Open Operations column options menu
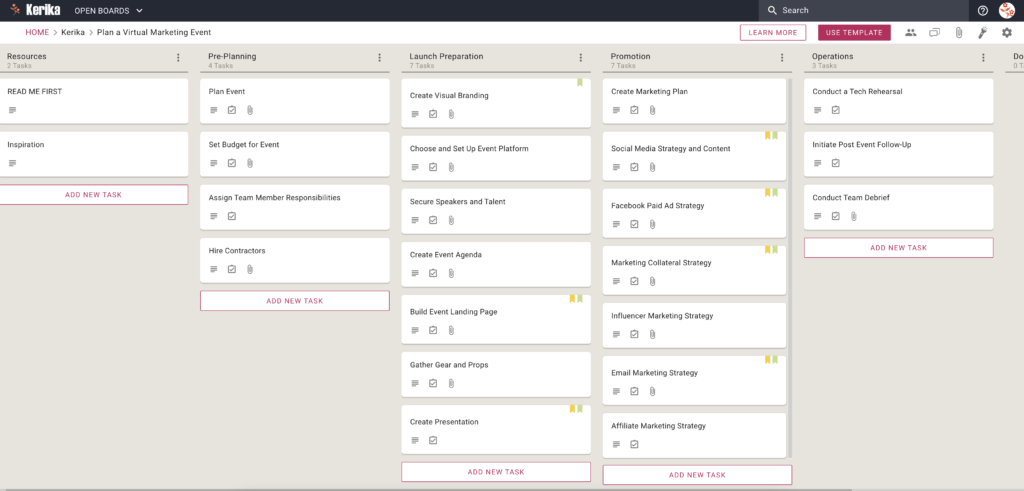This screenshot has height=491, width=1024. click(x=983, y=58)
